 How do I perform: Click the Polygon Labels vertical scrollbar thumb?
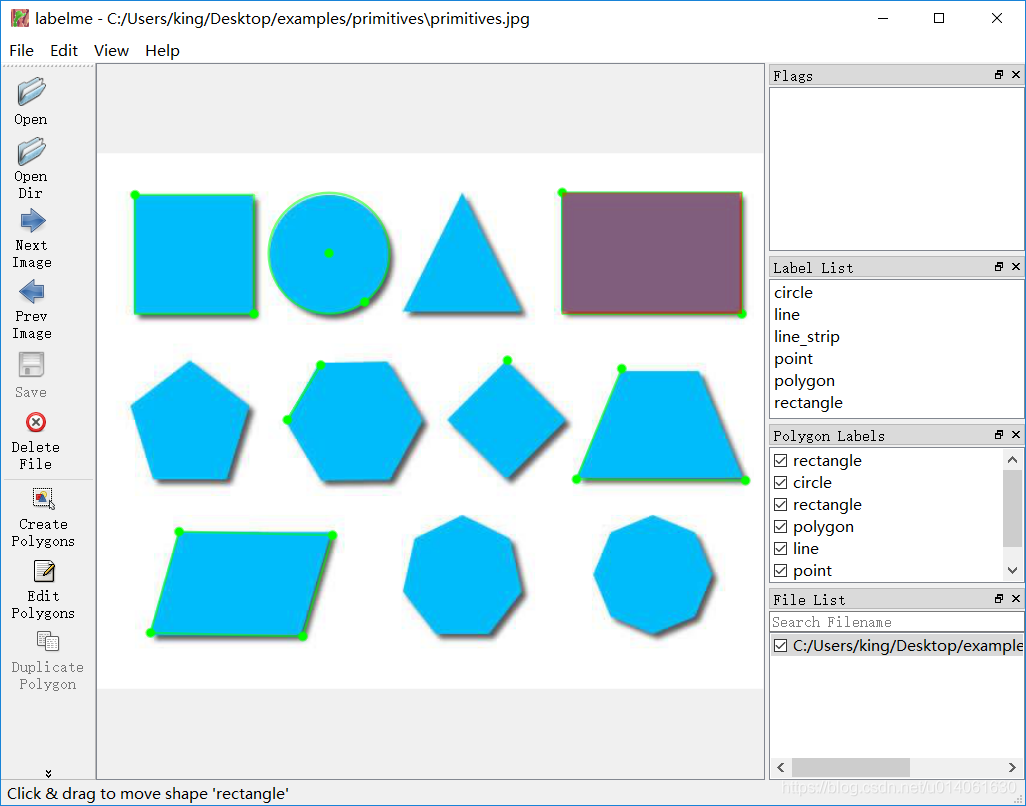click(1012, 508)
